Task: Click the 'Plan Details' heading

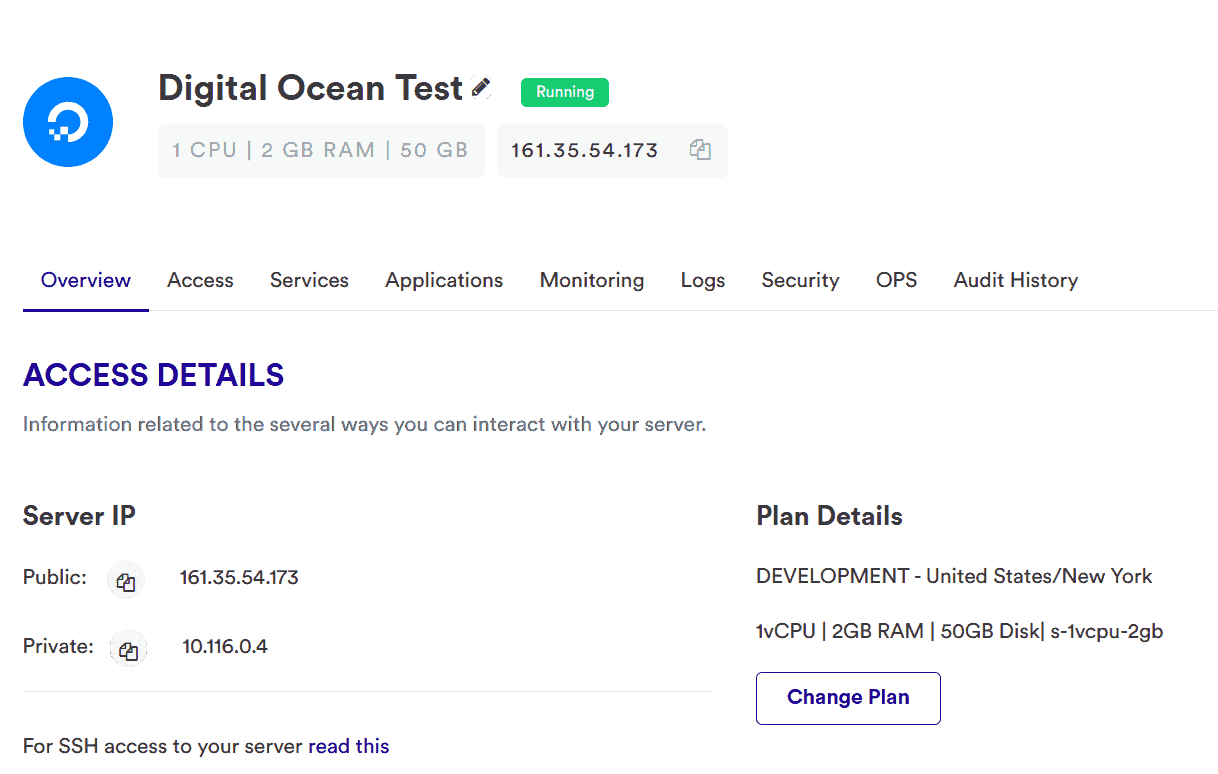Action: tap(829, 516)
